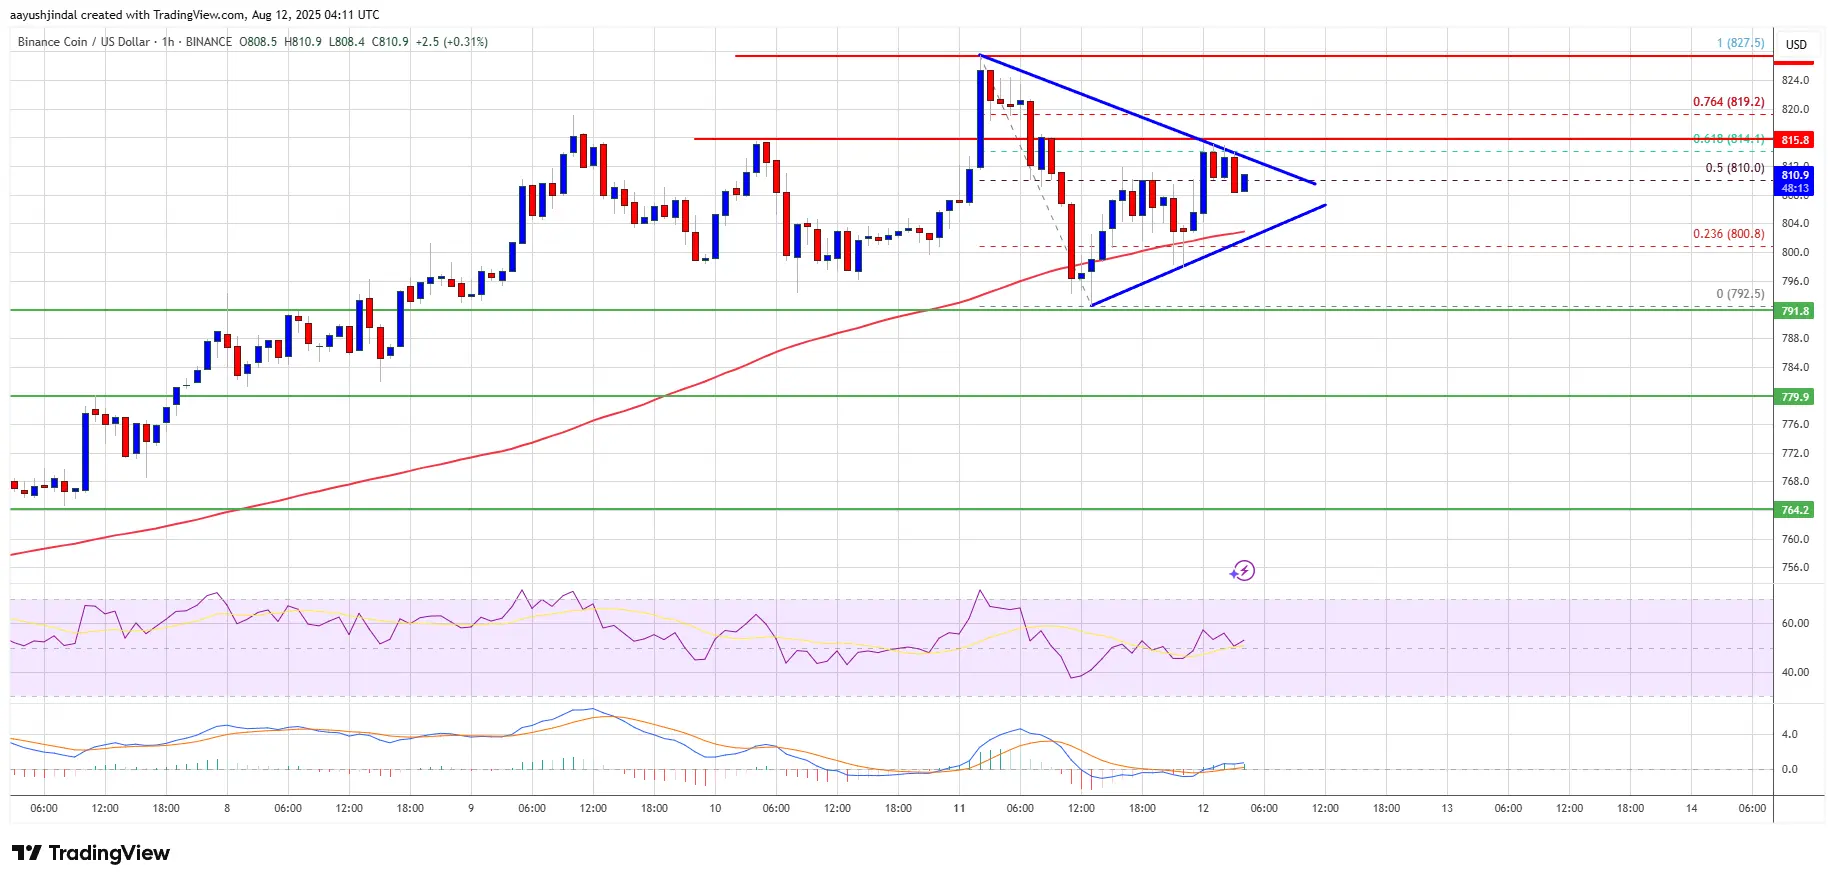Click the 0 (792.5) Fibonacci label

click(x=1740, y=294)
